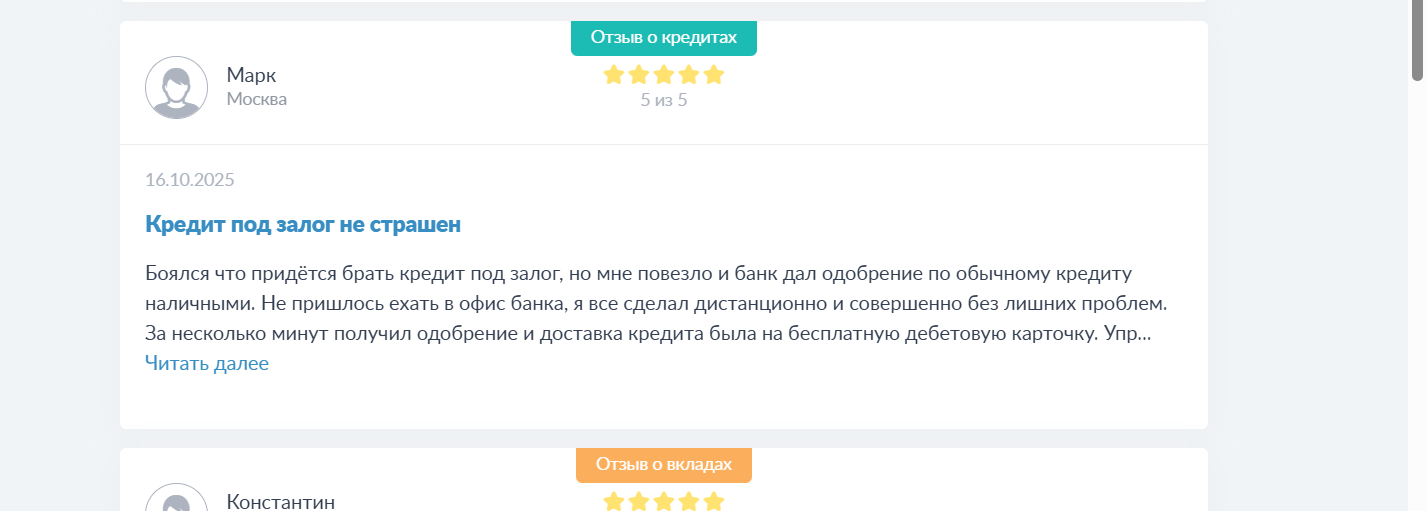Click the third star in Mark's rating
The height and width of the screenshot is (511, 1427).
point(664,75)
